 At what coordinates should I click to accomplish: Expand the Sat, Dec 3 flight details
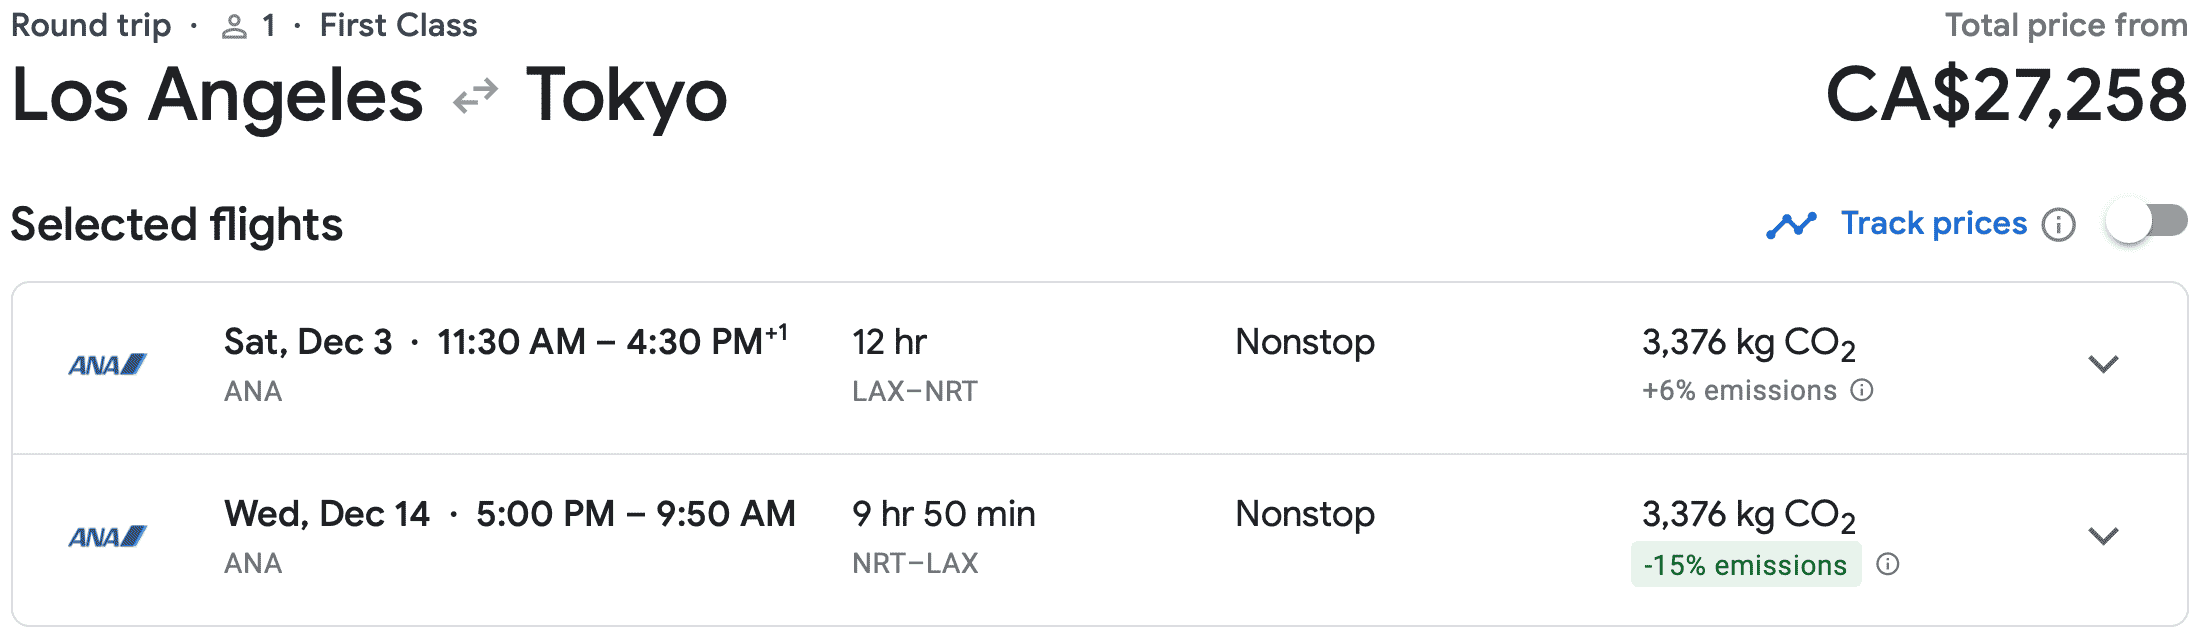click(2103, 364)
